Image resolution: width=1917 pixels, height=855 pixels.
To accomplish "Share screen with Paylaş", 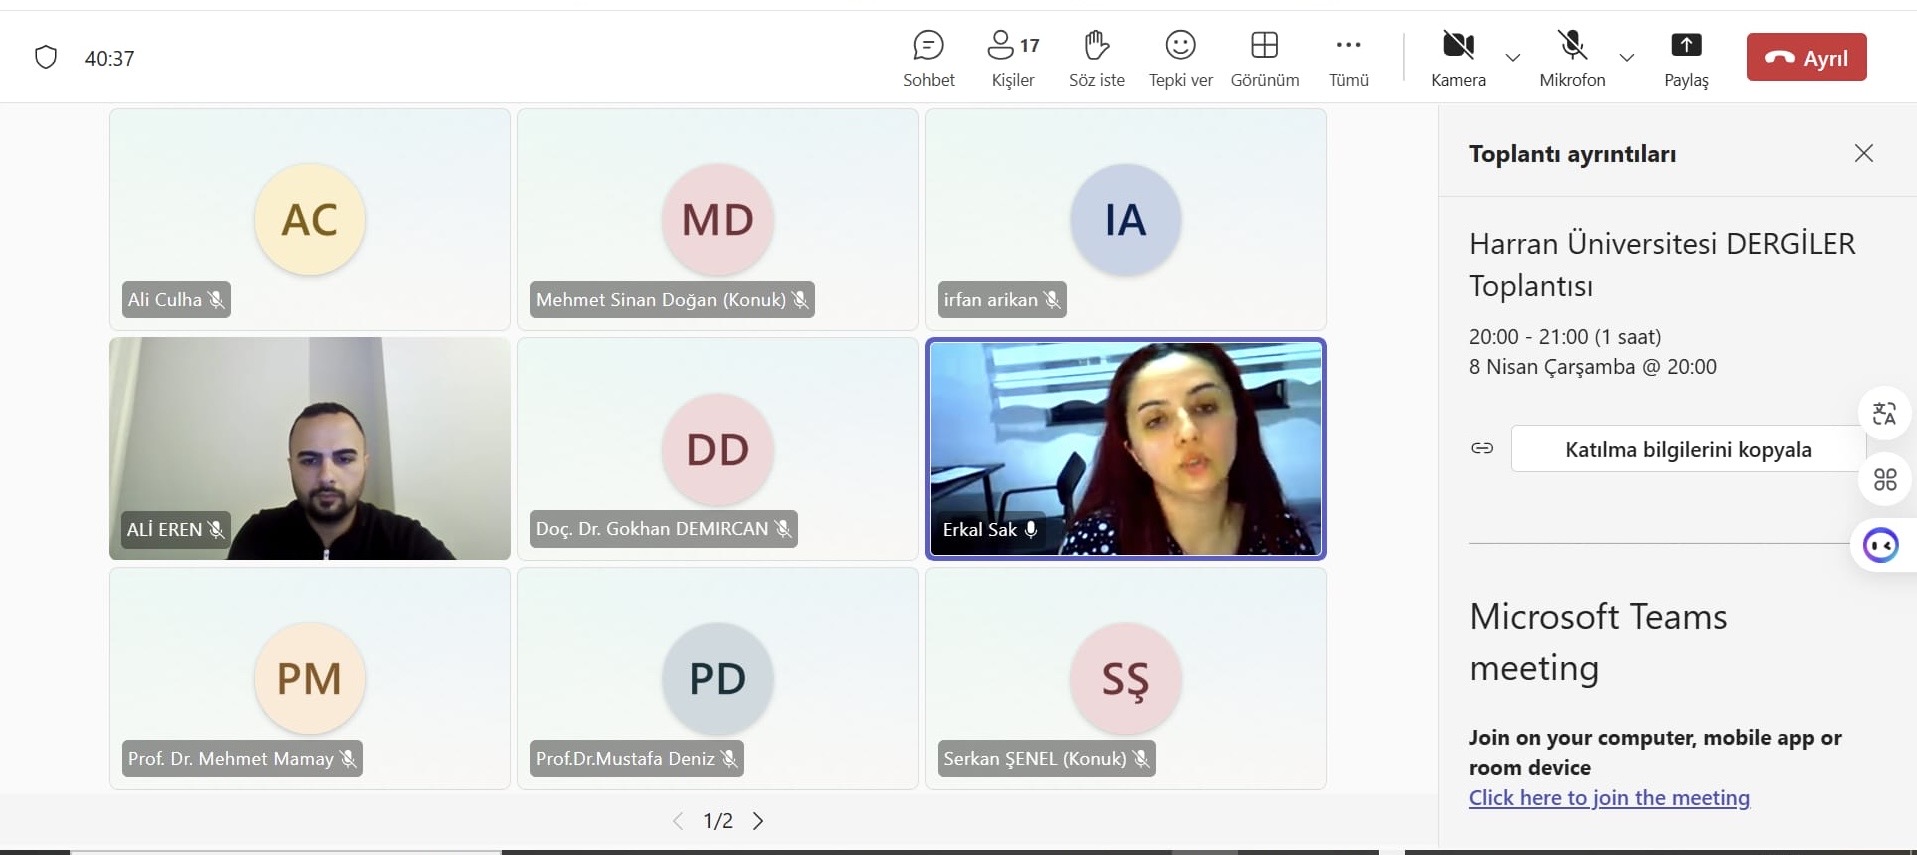I will point(1686,58).
